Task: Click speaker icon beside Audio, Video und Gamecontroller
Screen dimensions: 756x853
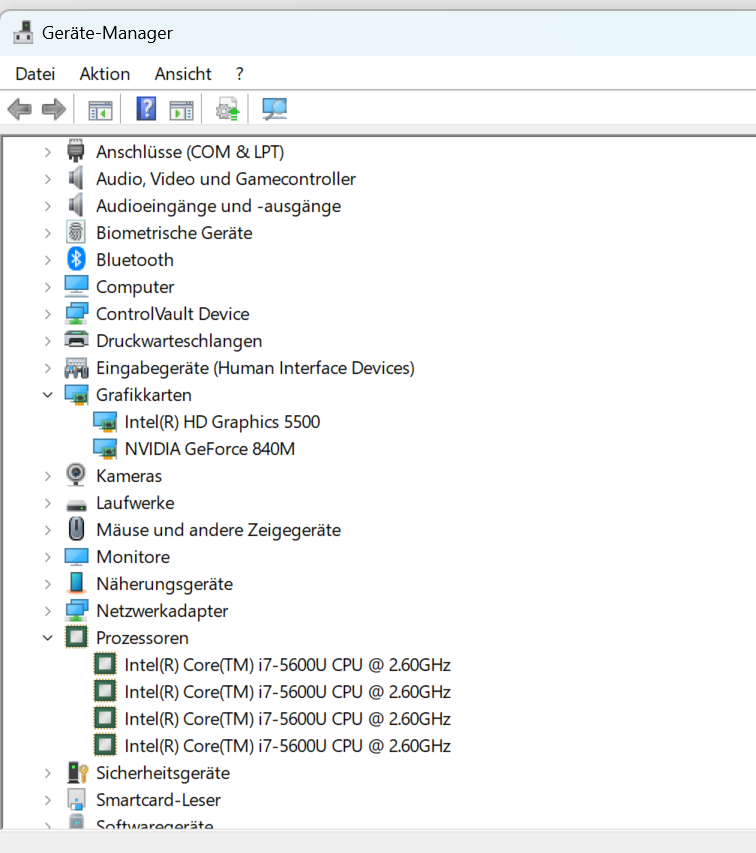Action: [76, 178]
